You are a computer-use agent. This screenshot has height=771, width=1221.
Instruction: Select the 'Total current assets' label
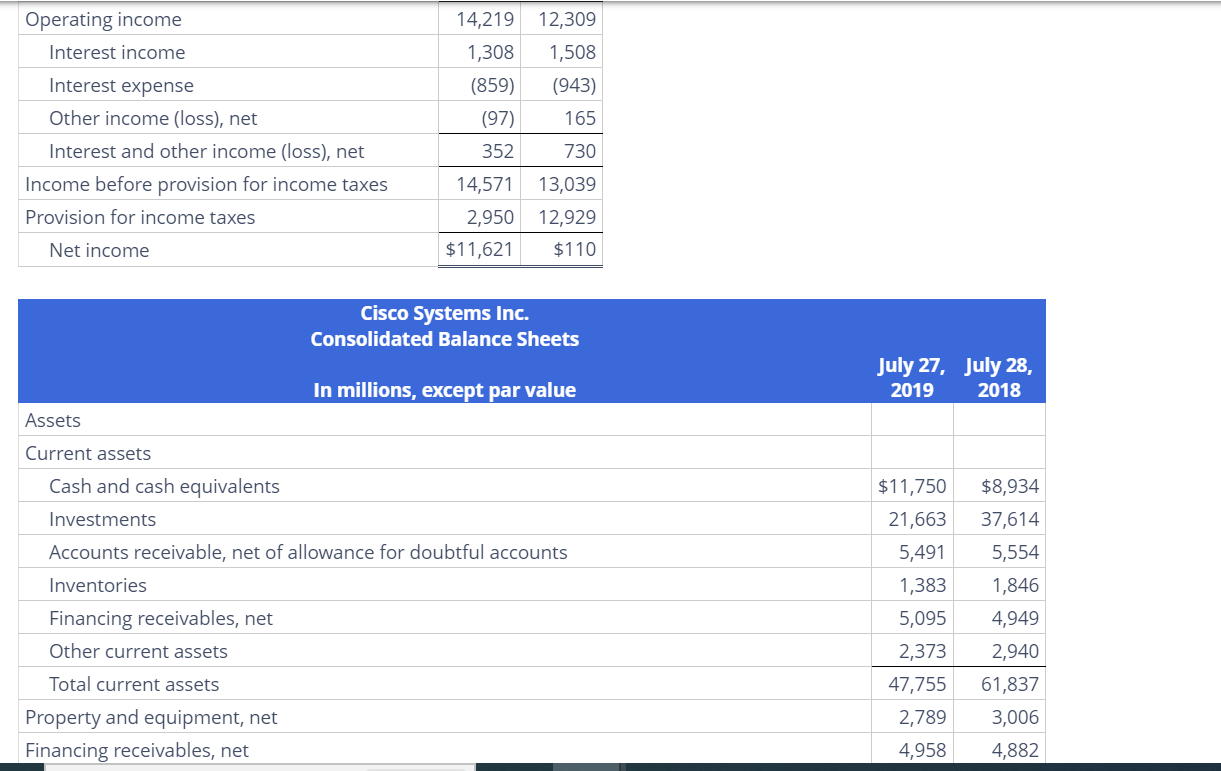(x=134, y=684)
